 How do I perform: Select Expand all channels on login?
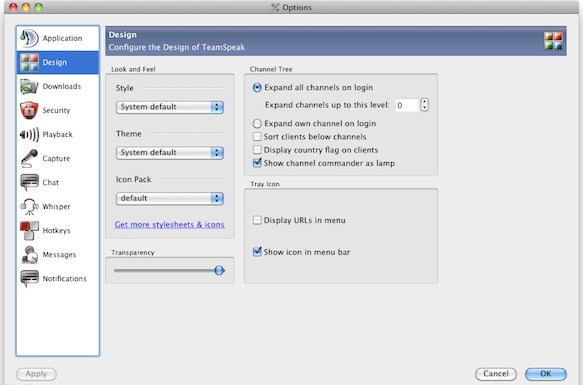[257, 88]
